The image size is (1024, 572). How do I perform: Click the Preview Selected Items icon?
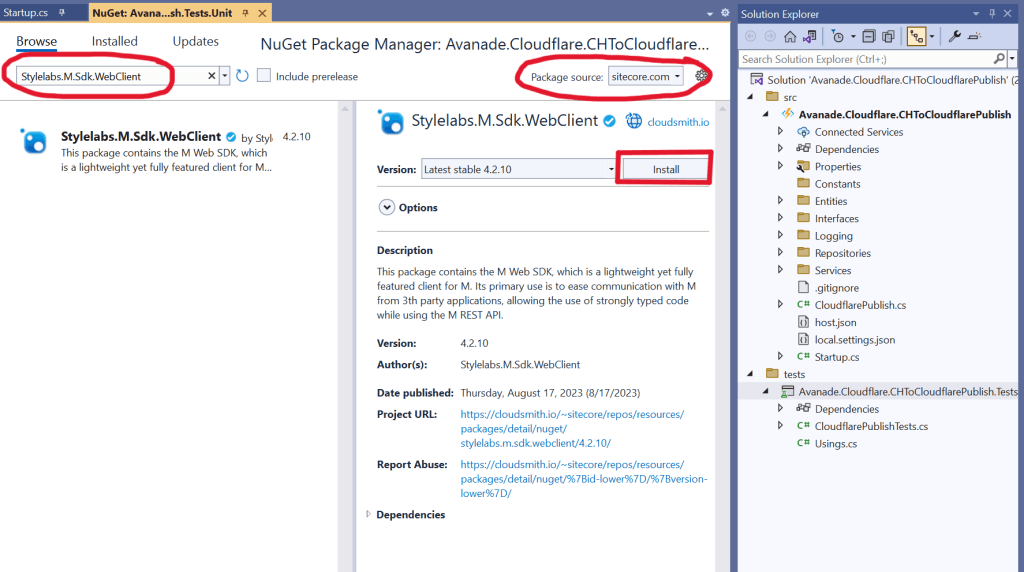pos(976,36)
